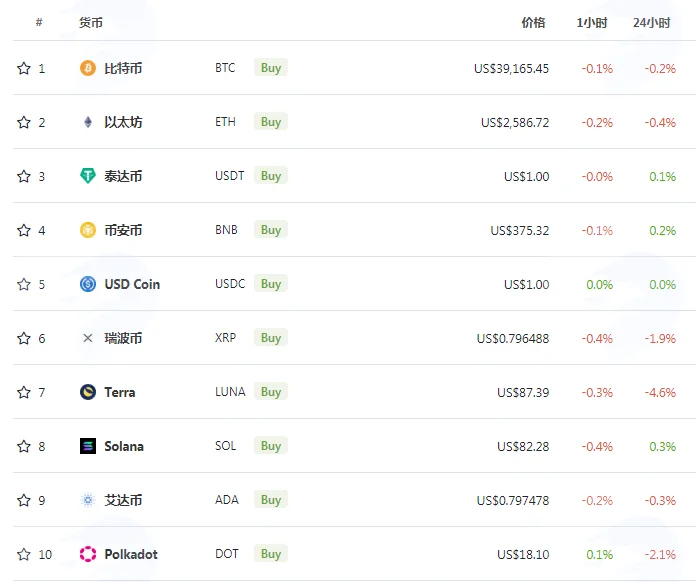Sort by the 1小时 column header
The width and height of the screenshot is (696, 582).
point(592,23)
